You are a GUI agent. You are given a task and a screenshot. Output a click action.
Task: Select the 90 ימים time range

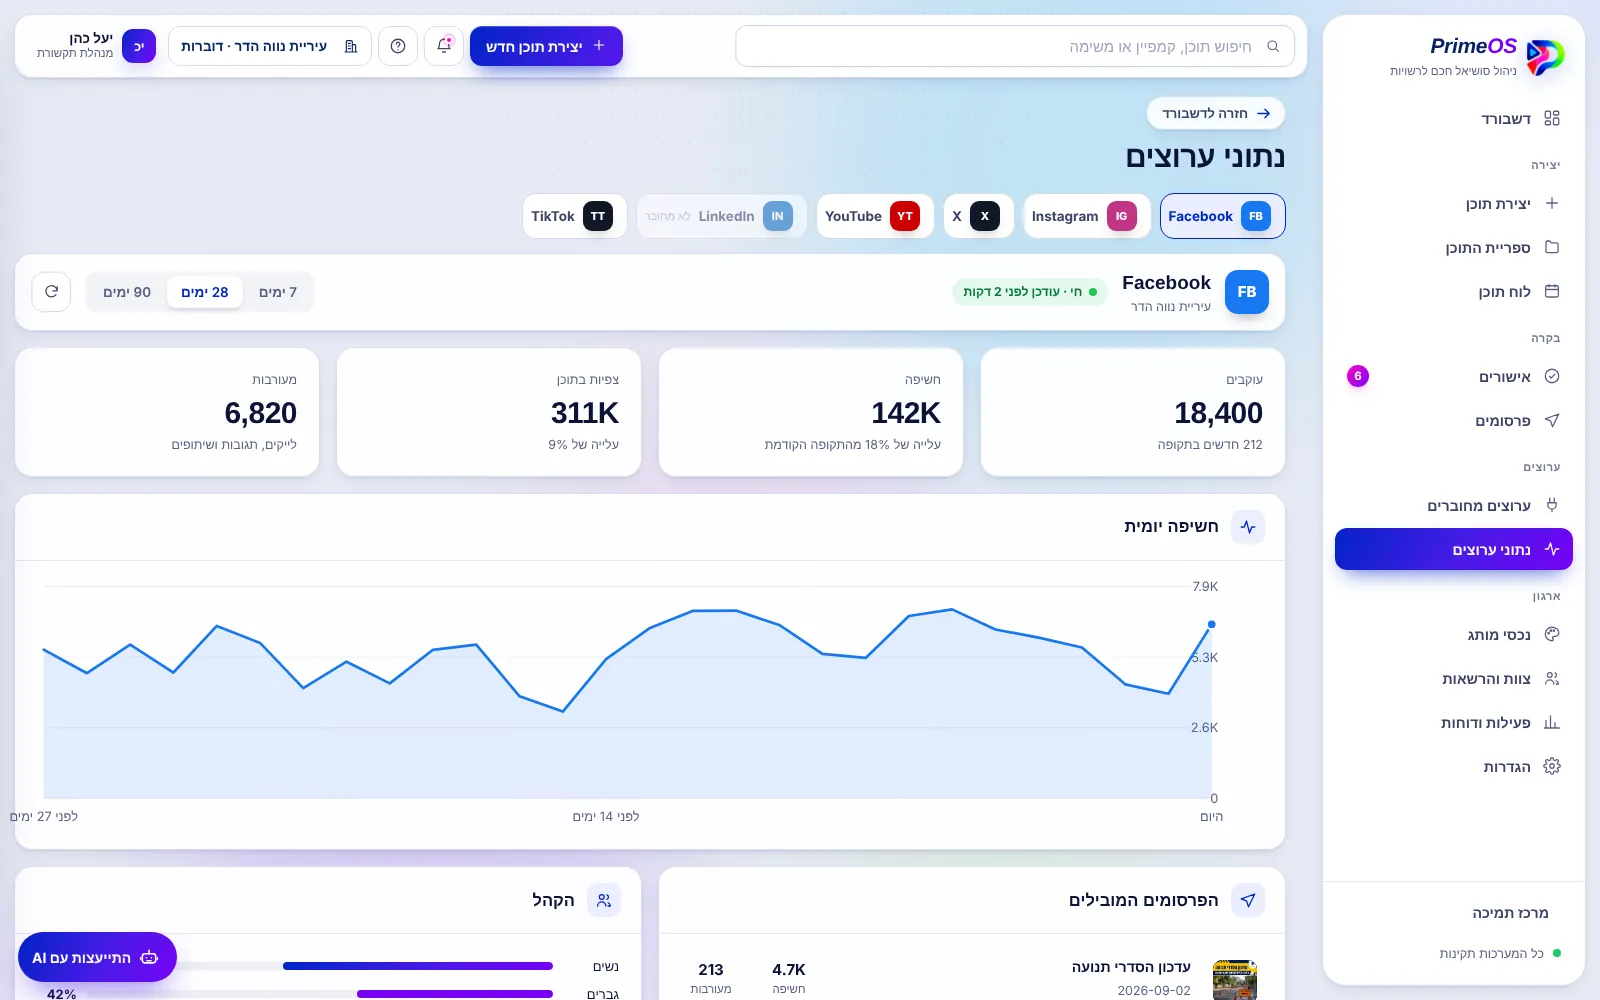(x=127, y=292)
